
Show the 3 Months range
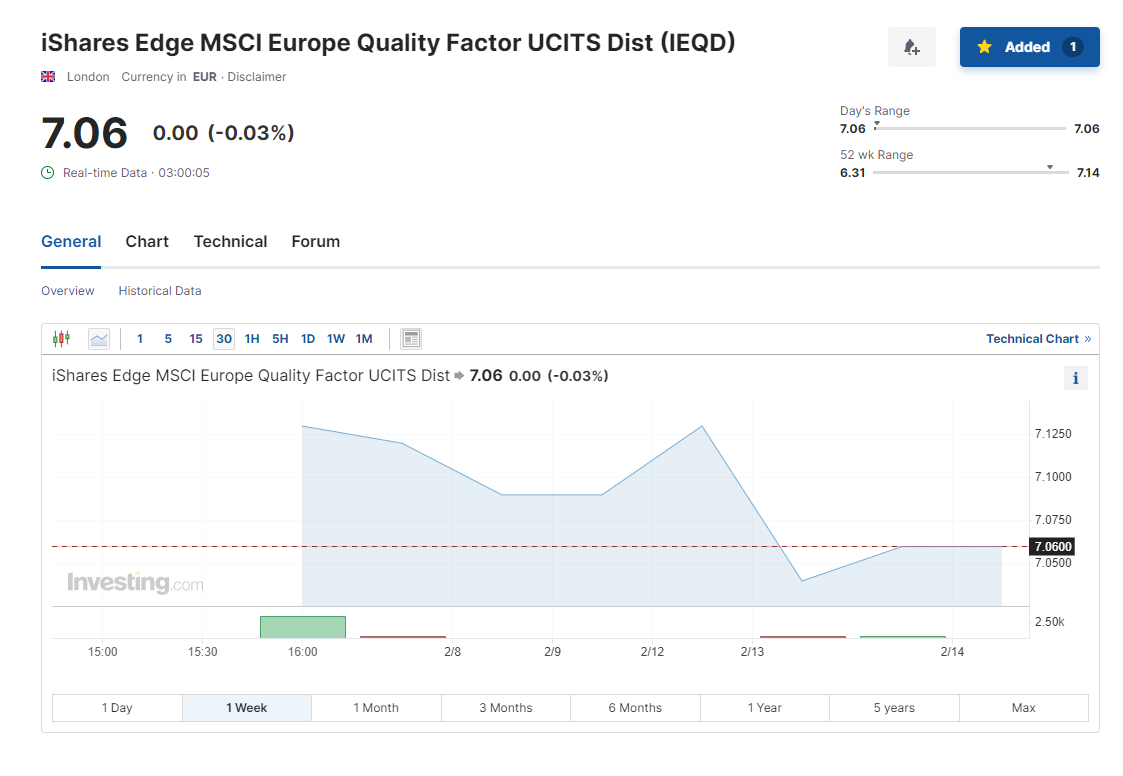(506, 708)
